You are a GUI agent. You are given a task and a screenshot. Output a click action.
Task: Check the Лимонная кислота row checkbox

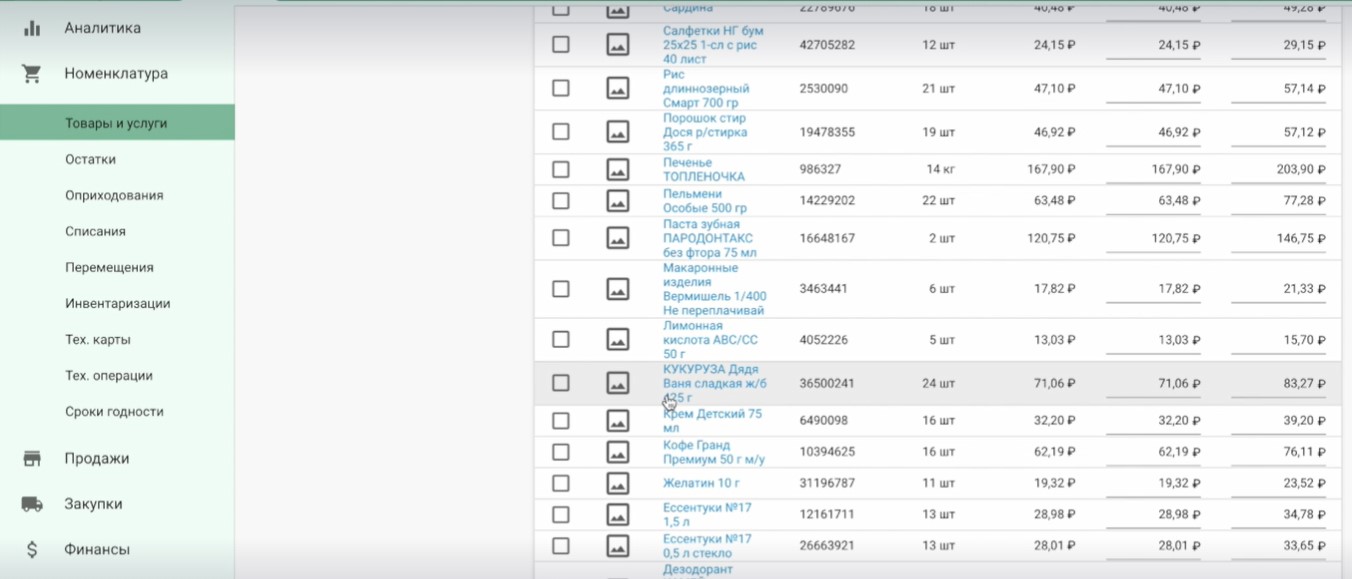pos(561,339)
